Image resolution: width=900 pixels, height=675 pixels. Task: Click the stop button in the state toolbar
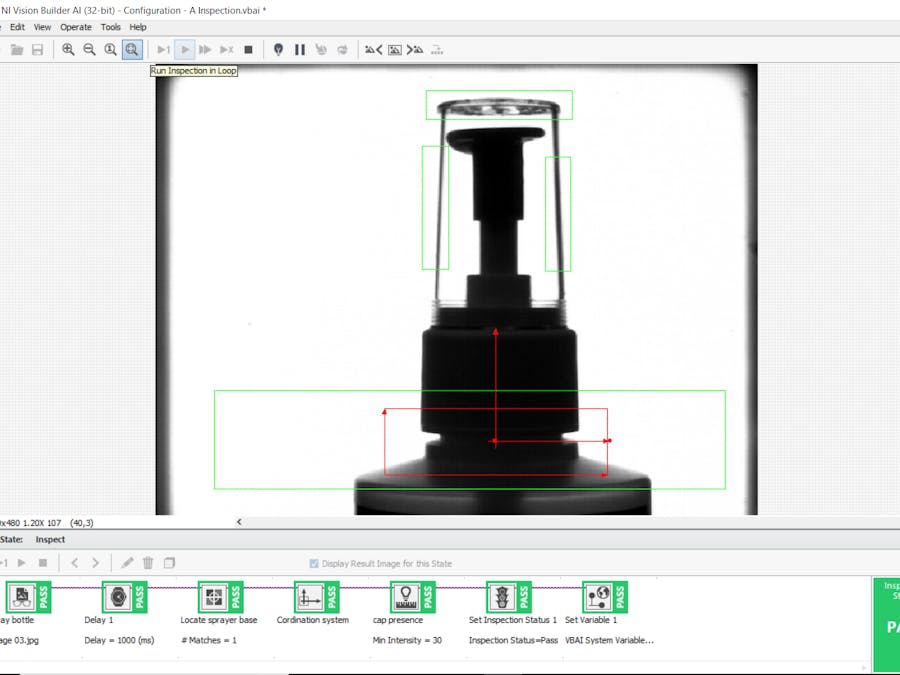(x=43, y=563)
